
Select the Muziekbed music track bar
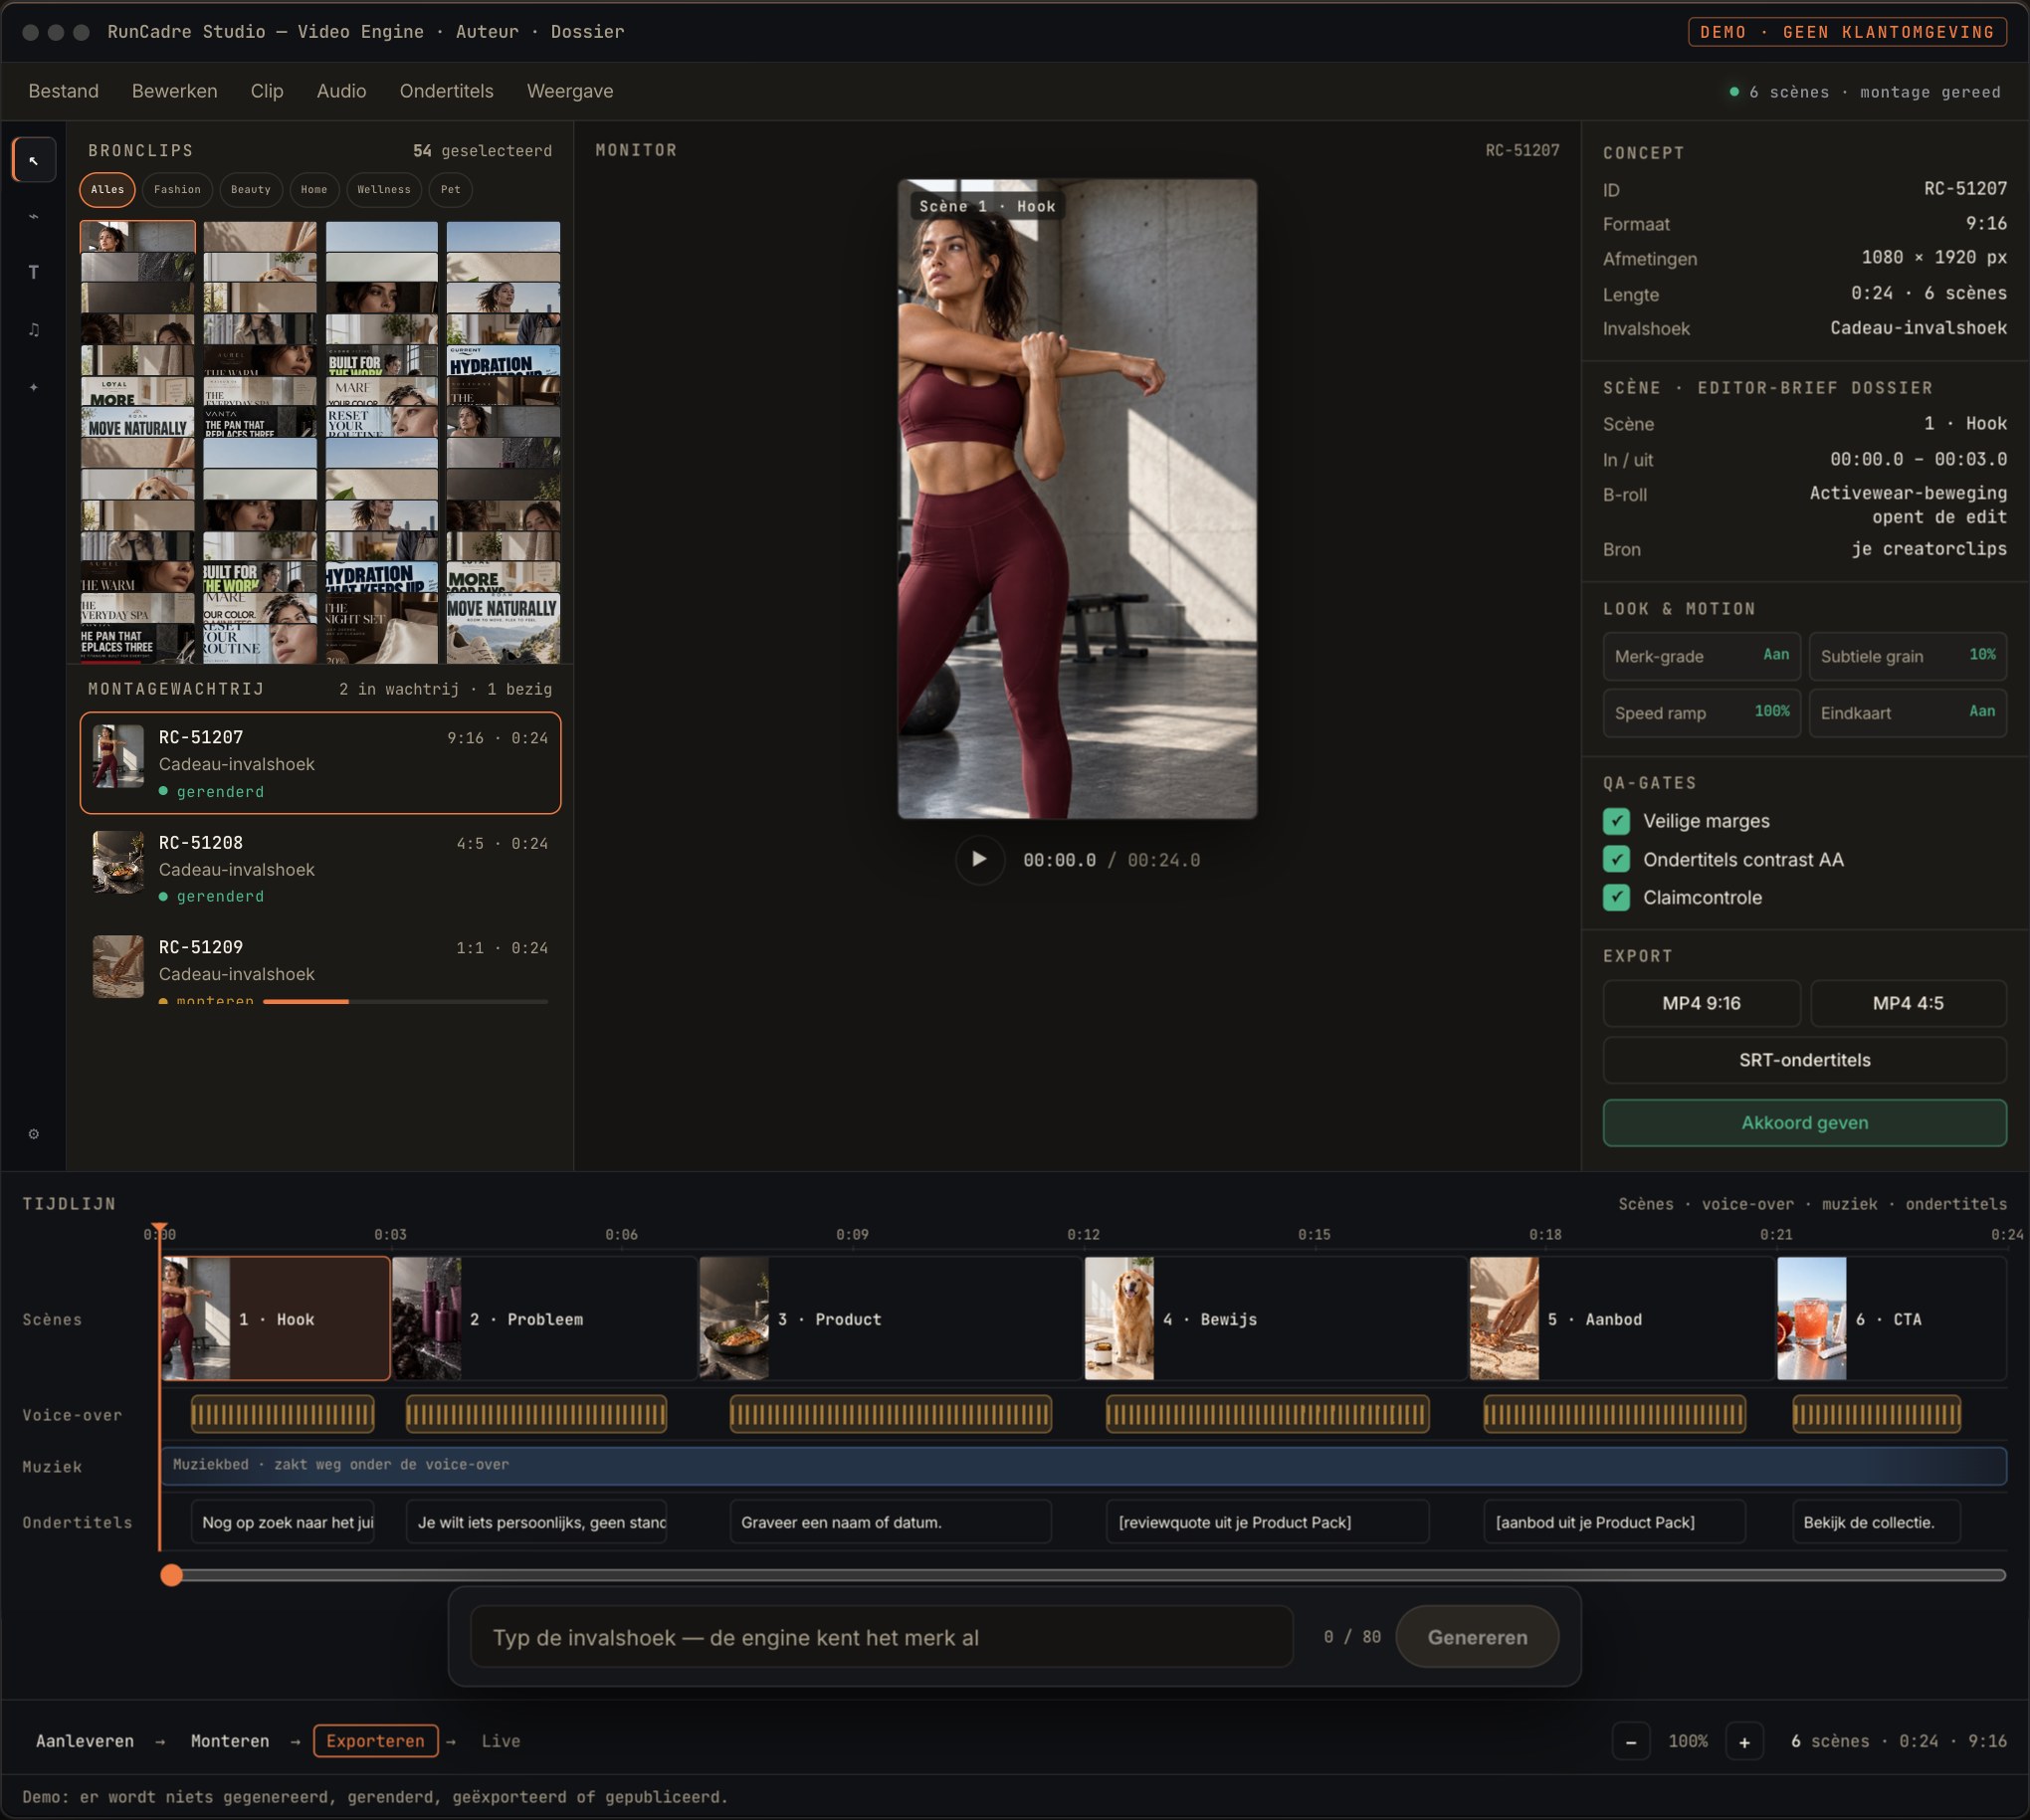pyautogui.click(x=1083, y=1465)
